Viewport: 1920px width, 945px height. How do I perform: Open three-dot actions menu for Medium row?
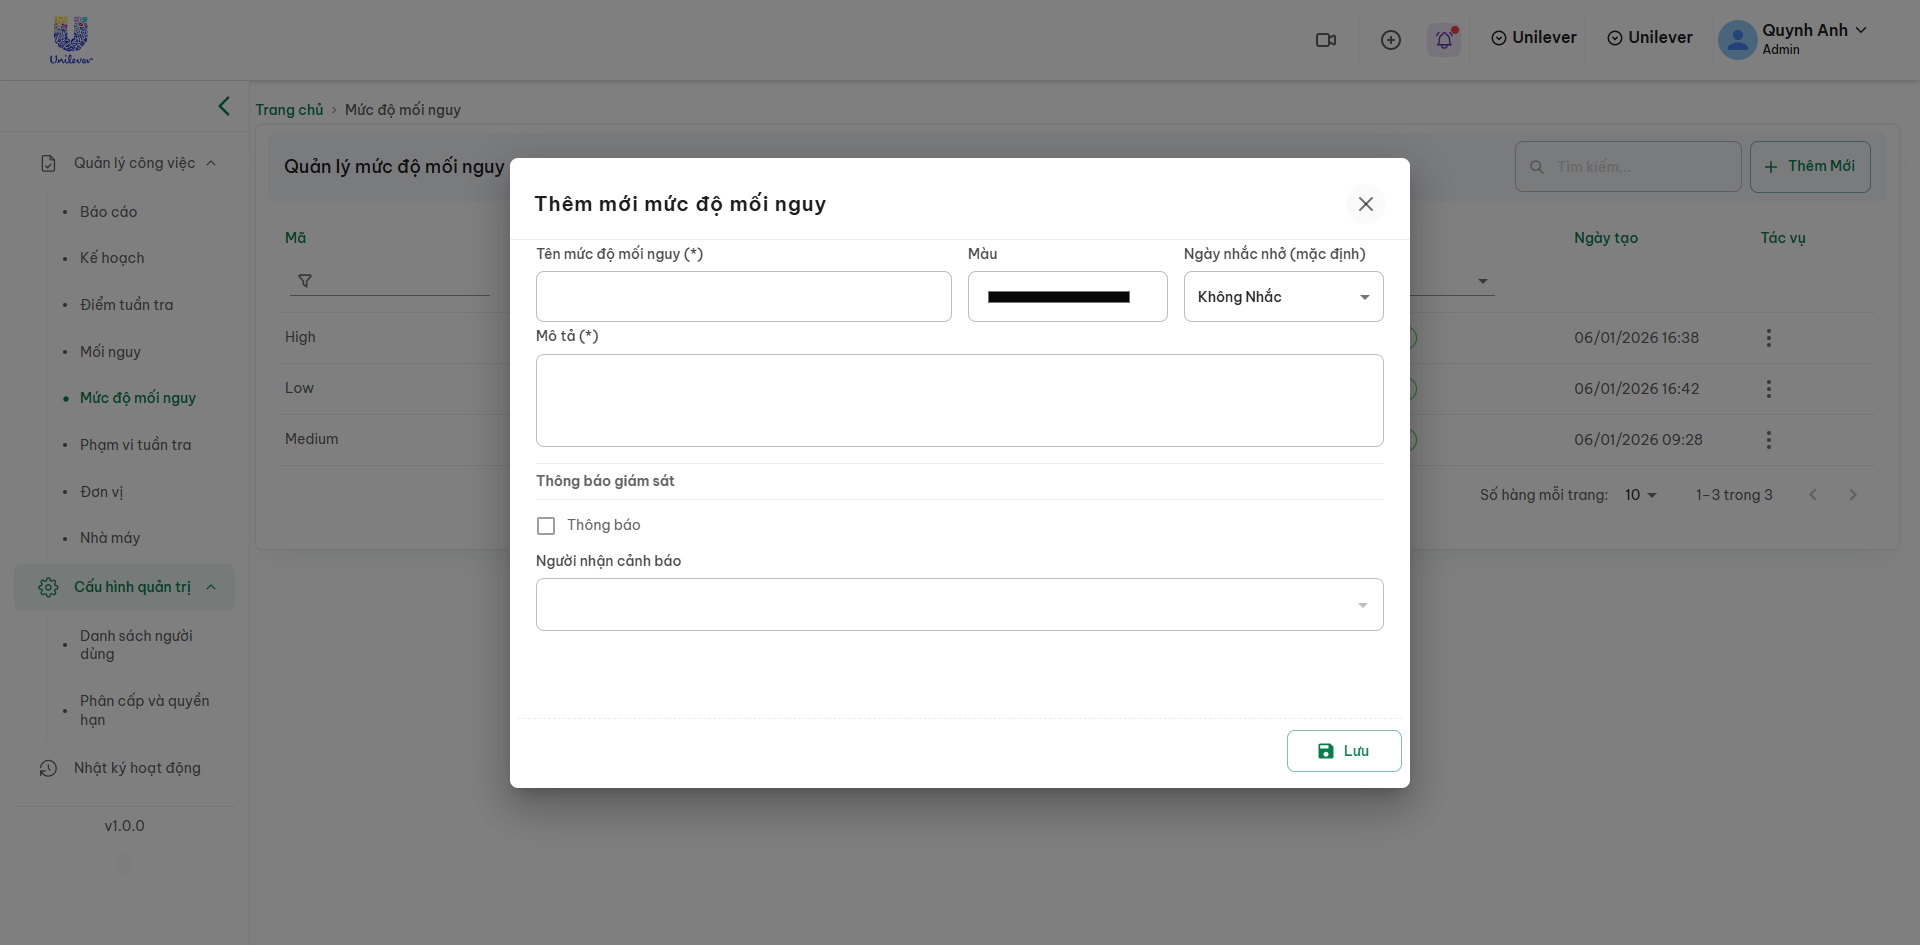pos(1768,440)
